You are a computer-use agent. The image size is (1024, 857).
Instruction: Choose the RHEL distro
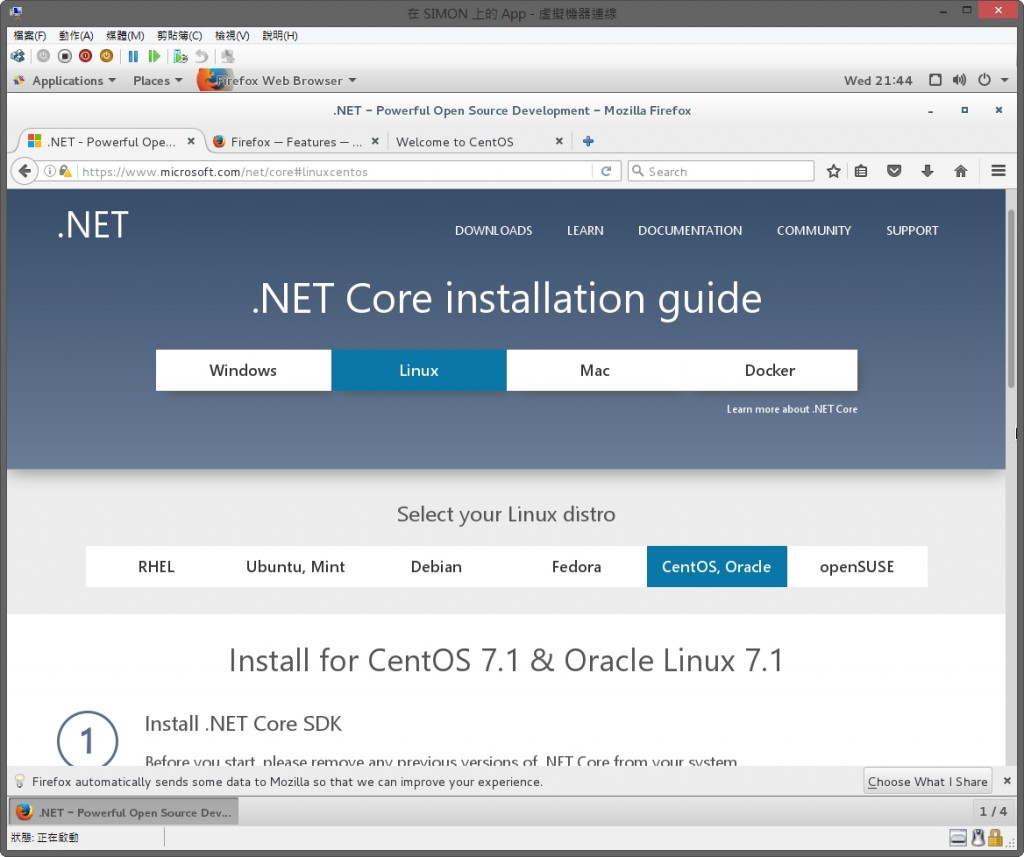(156, 566)
